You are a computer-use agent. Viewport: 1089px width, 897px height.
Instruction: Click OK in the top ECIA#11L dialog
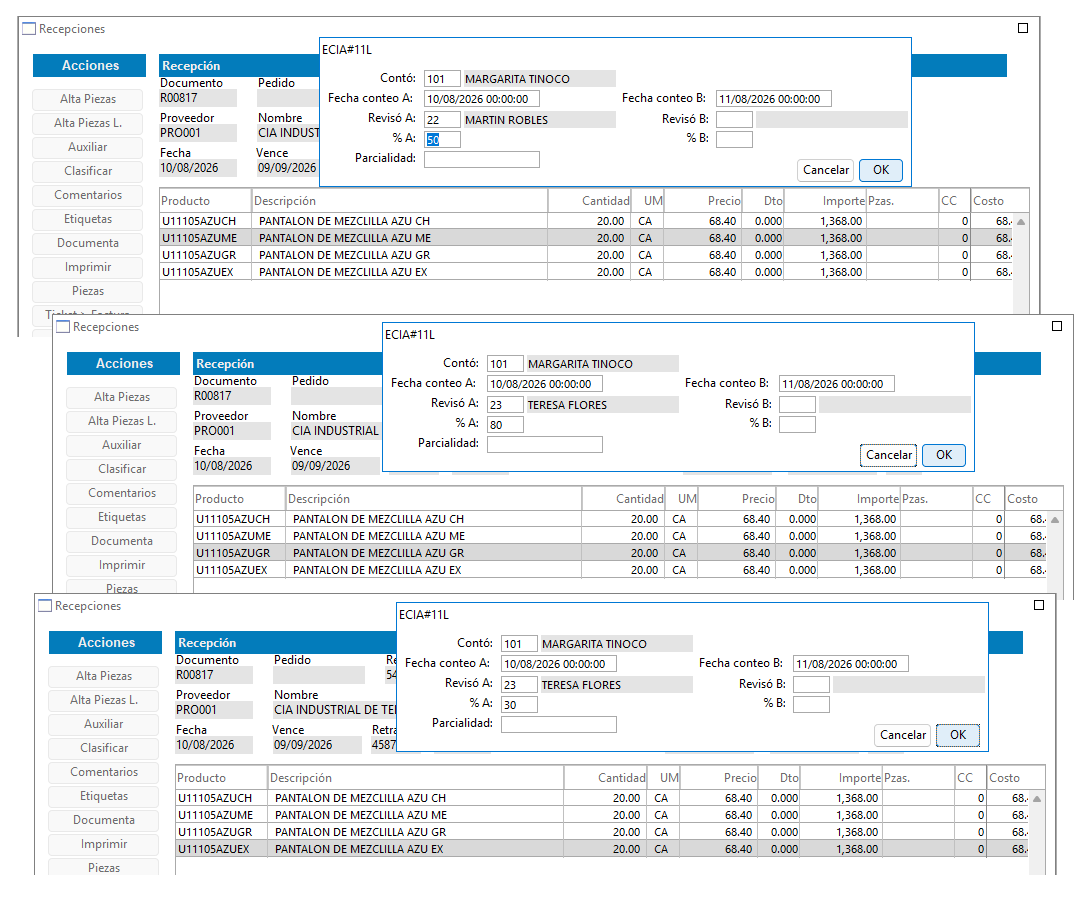coord(881,170)
